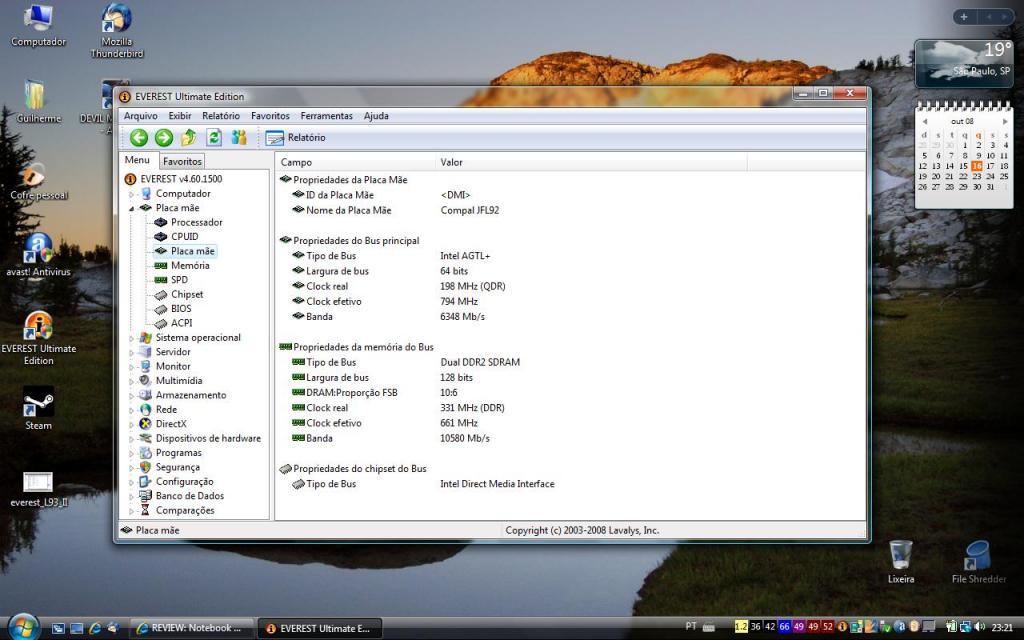Click the Up level arrow toolbar icon
Viewport: 1024px width, 640px height.
coord(189,137)
